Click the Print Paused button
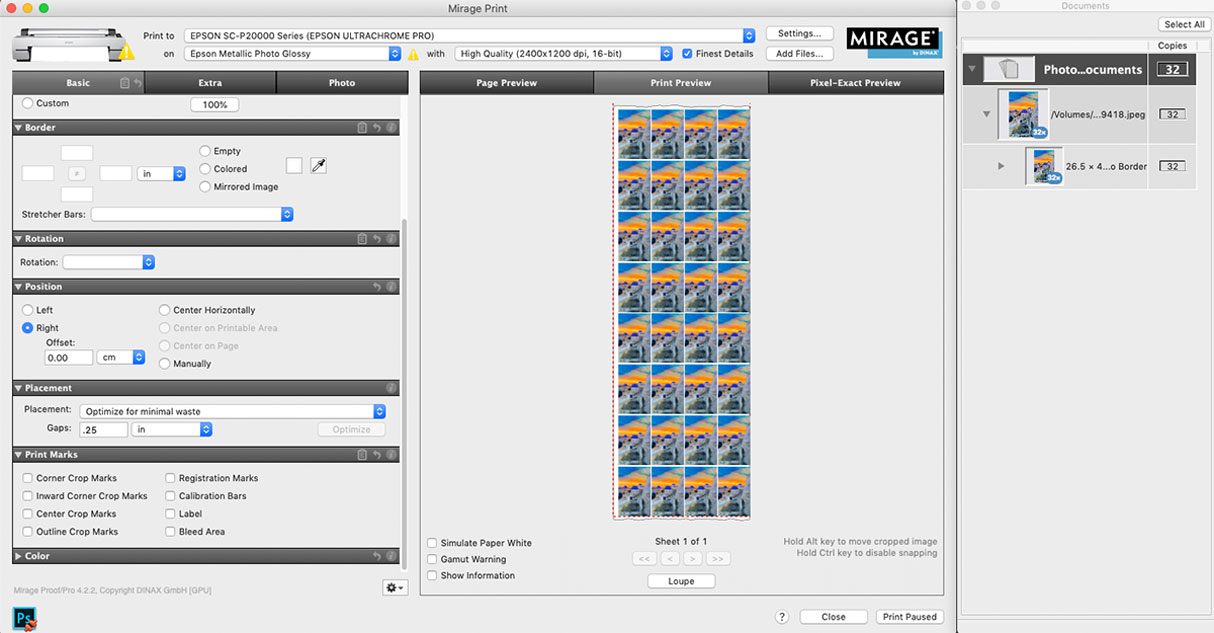This screenshot has height=633, width=1214. tap(909, 617)
